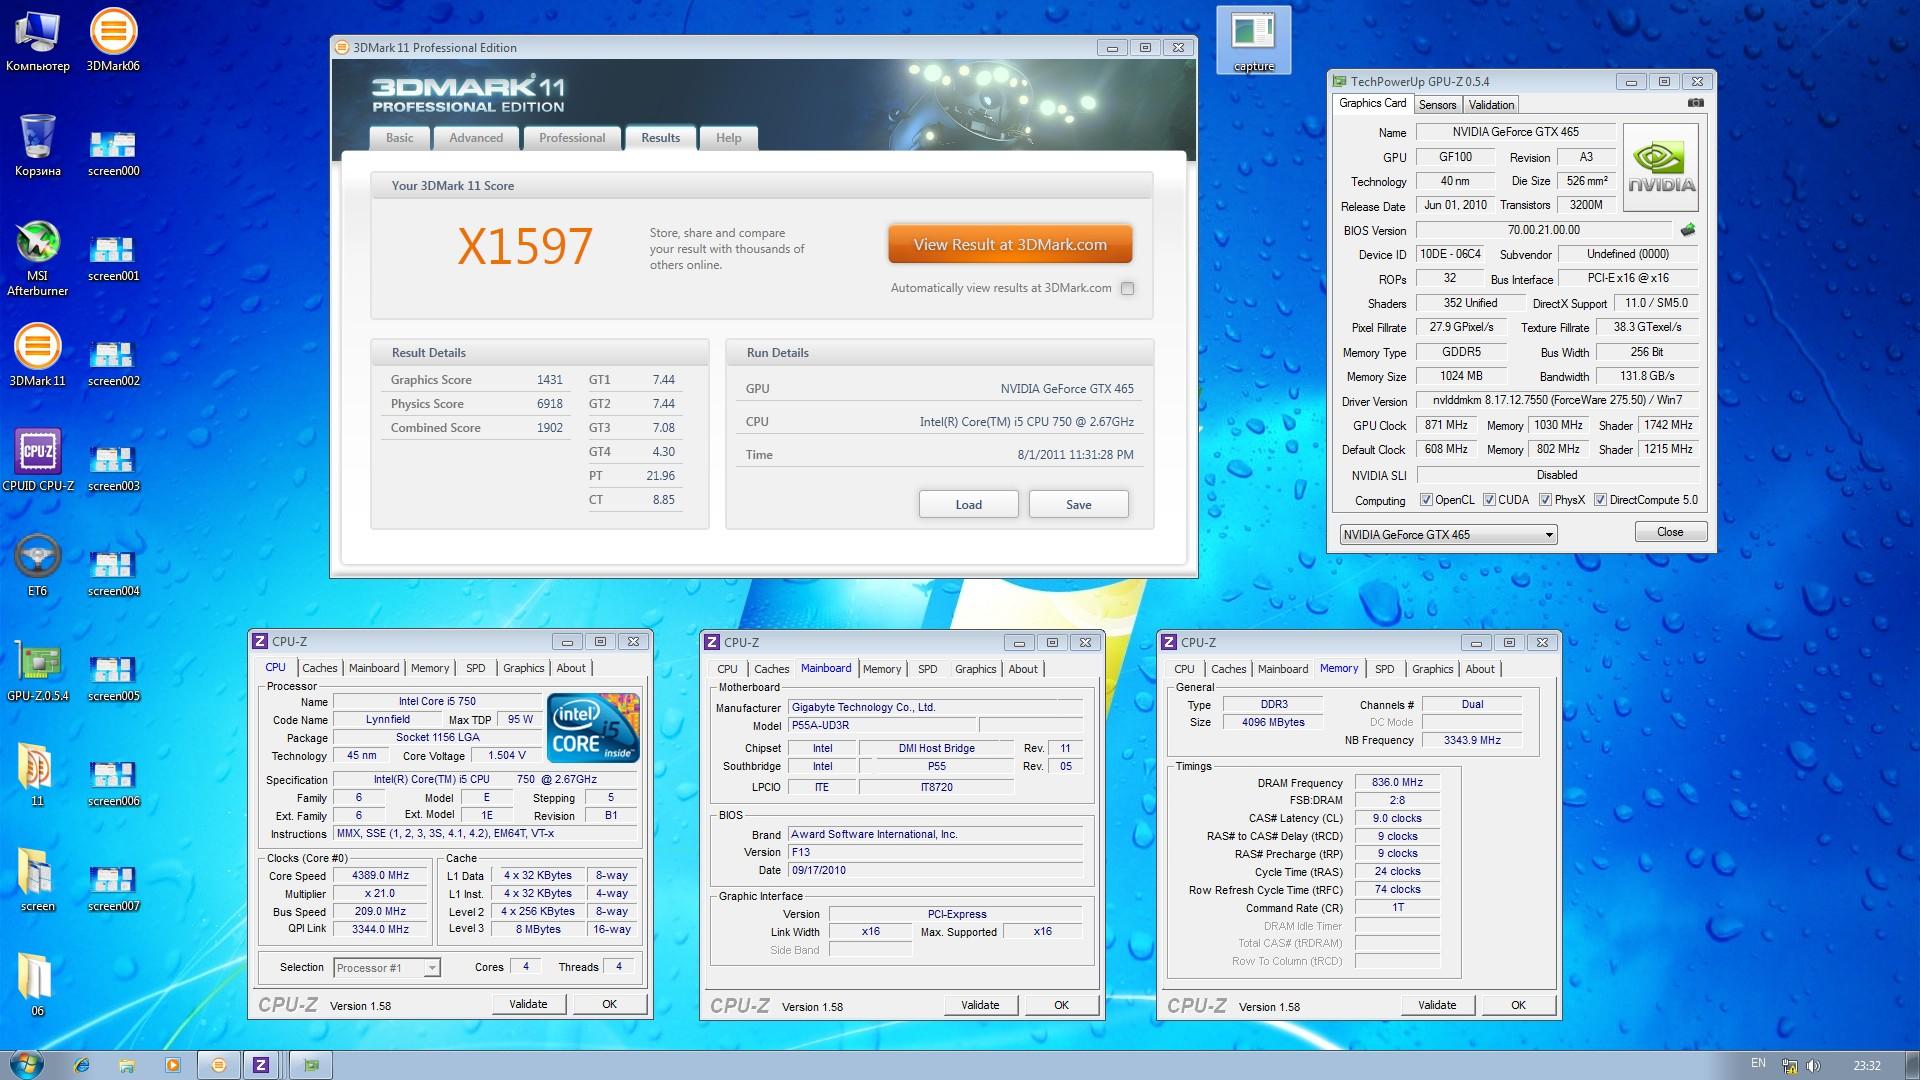Viewport: 1920px width, 1080px height.
Task: Select the screen004 file on desktop
Action: [x=113, y=571]
